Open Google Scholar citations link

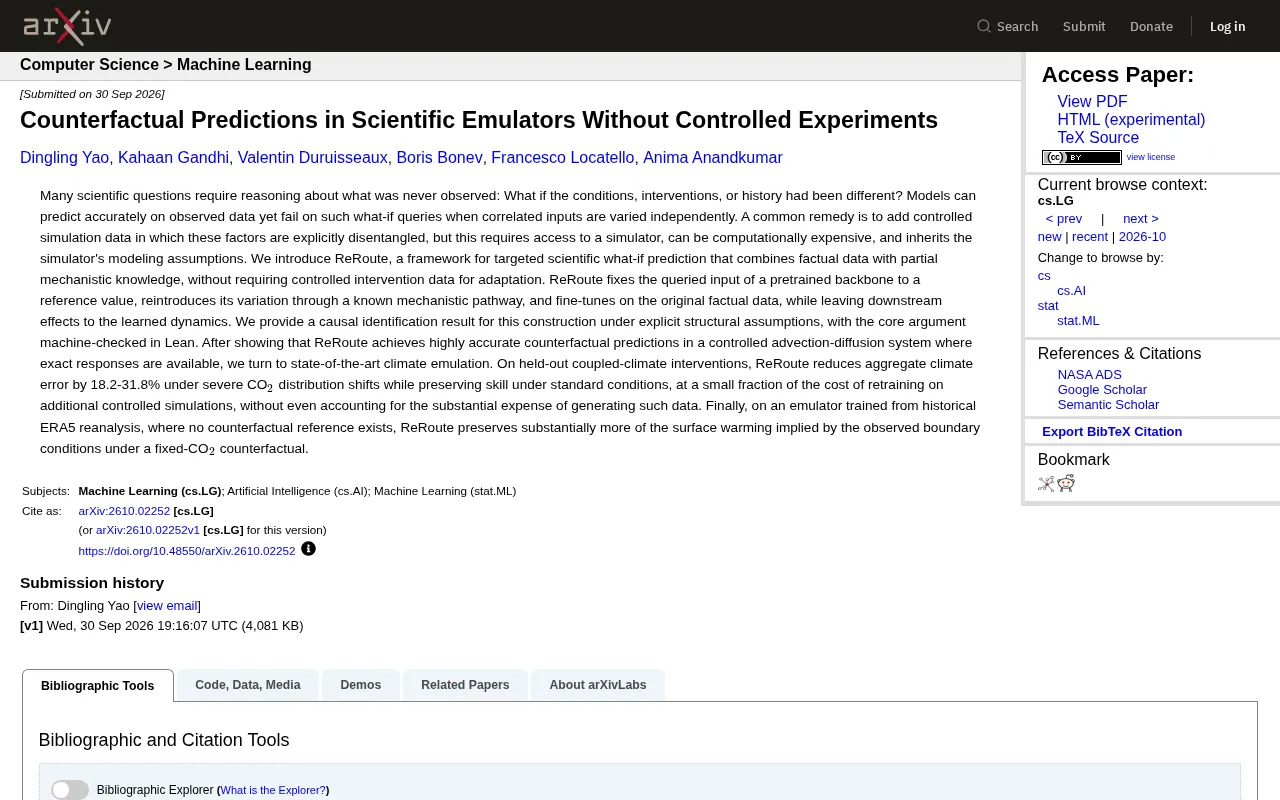1102,390
